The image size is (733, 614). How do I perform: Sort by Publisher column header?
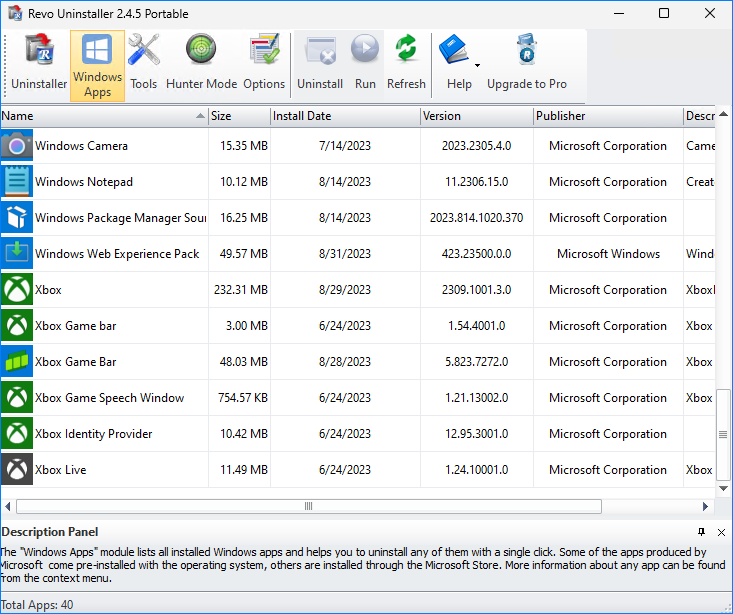coord(608,116)
